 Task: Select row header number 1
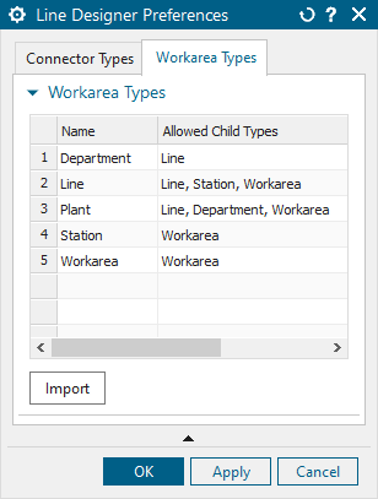click(x=44, y=157)
